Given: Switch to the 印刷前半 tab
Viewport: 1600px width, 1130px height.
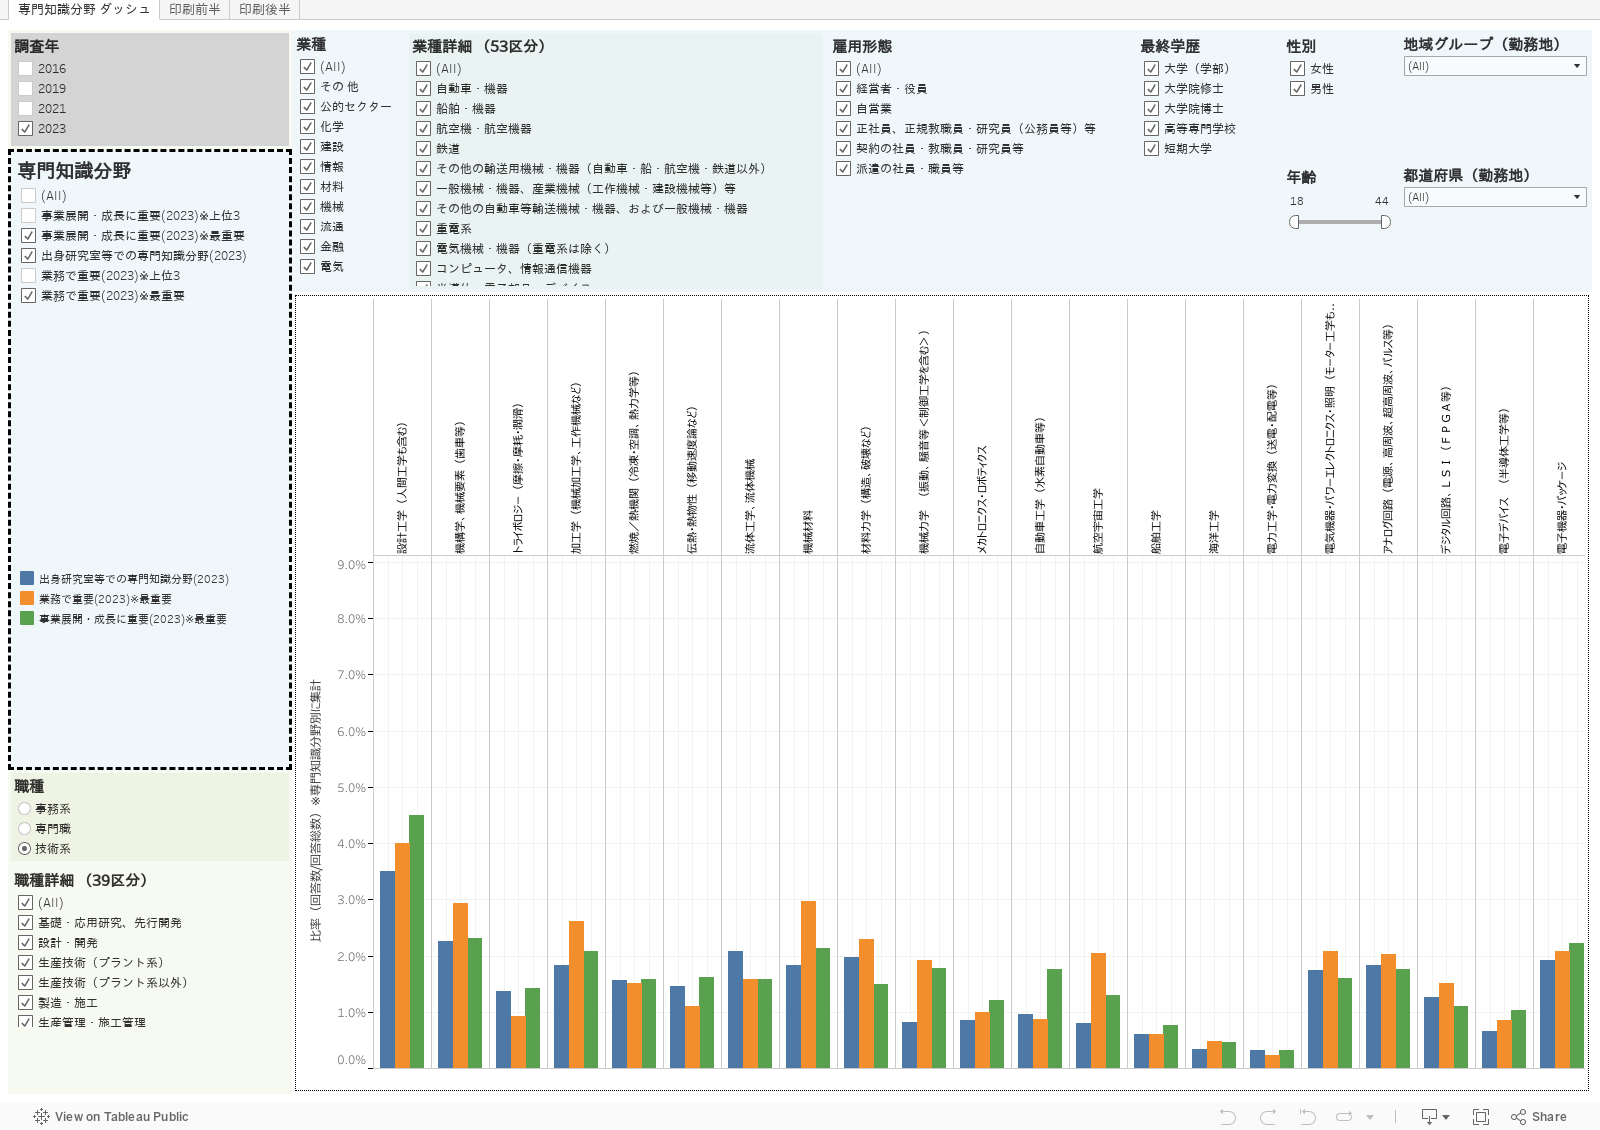Looking at the screenshot, I should point(194,9).
